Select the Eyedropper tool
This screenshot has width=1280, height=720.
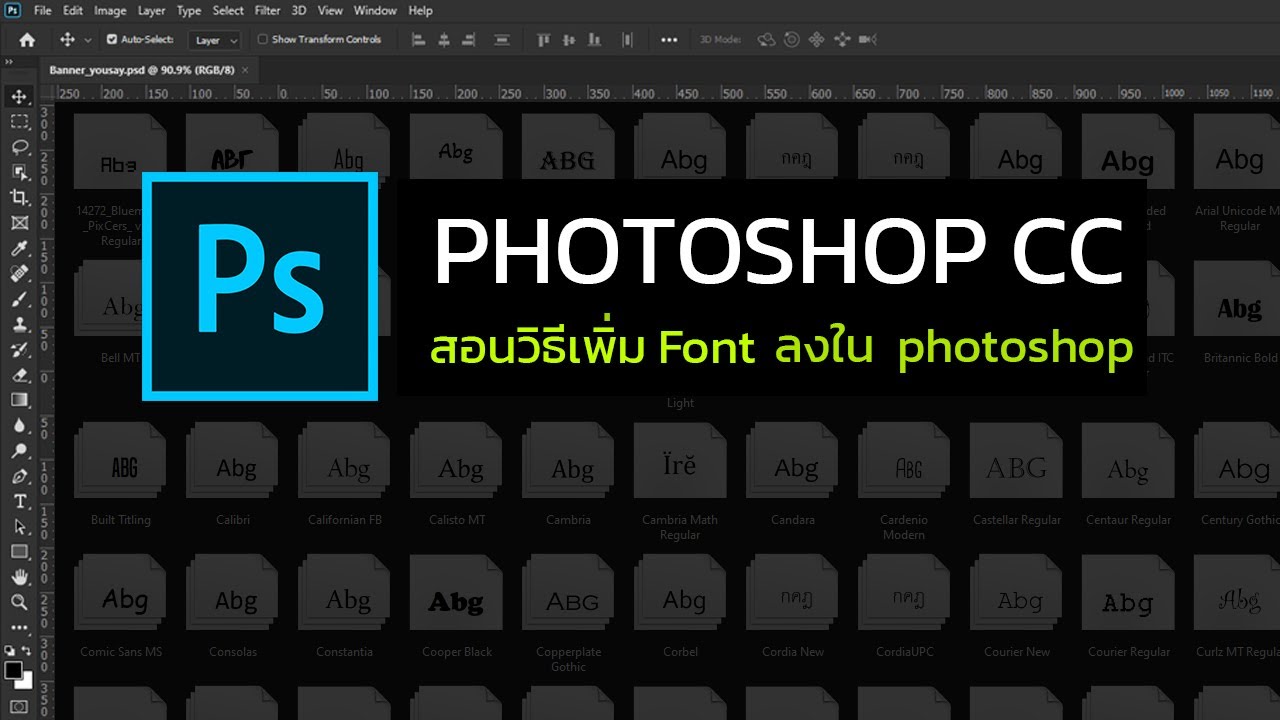(19, 248)
